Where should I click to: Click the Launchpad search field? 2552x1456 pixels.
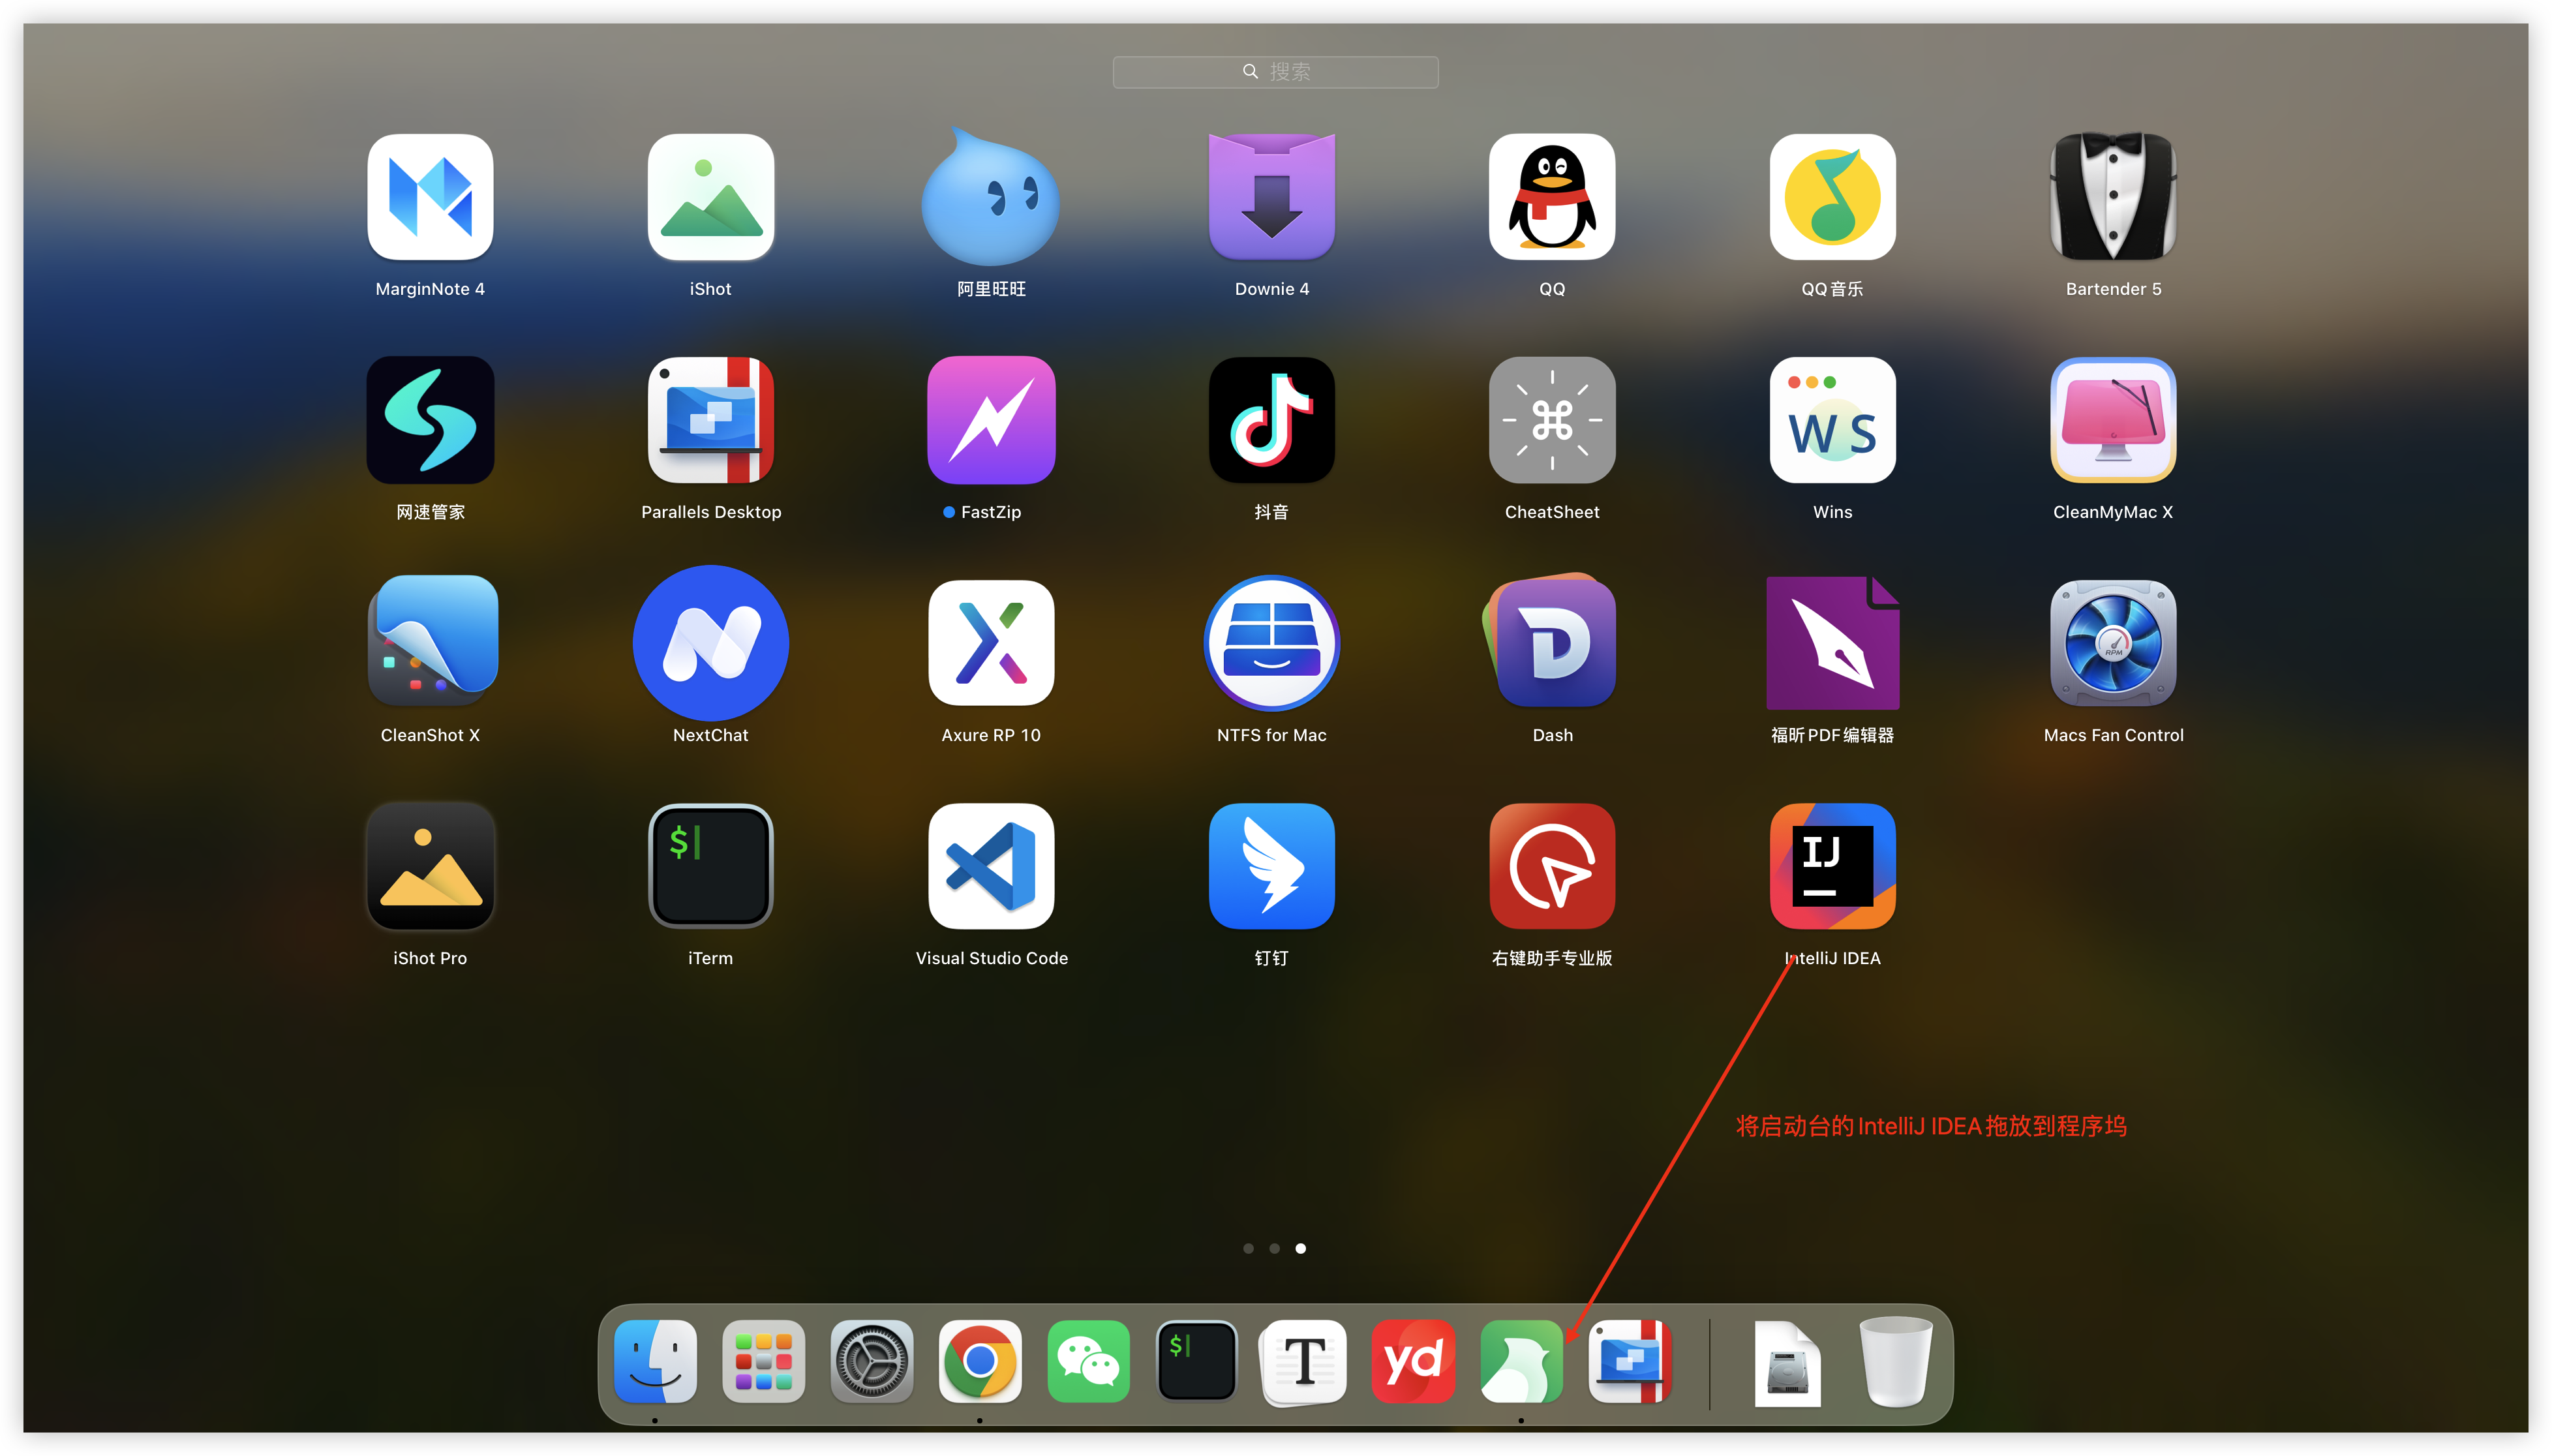click(x=1275, y=72)
